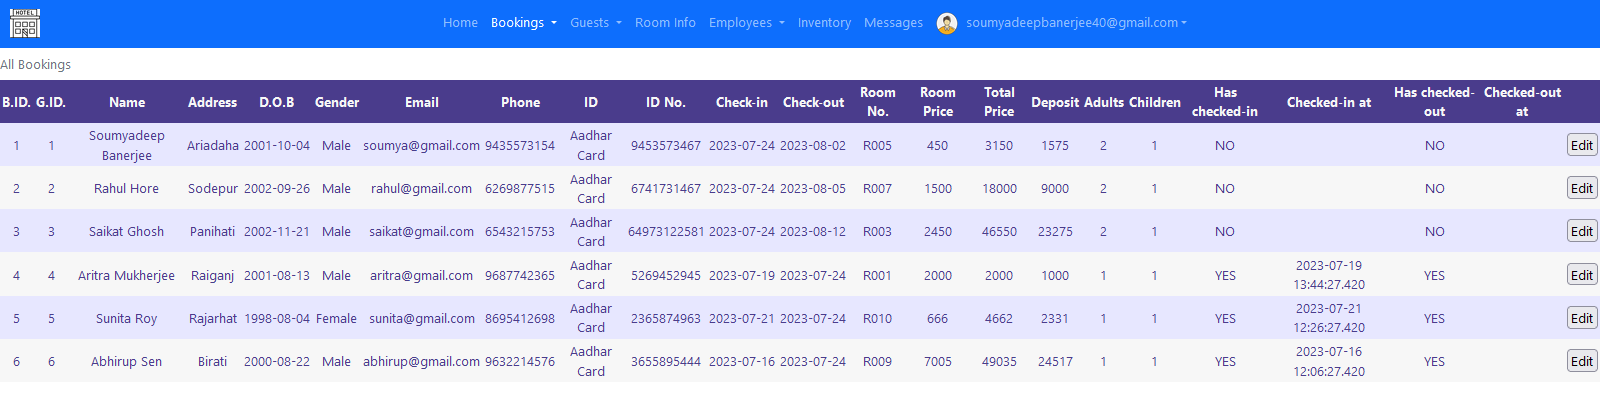Select the soumya@gmail.com email cell
Screen dimensions: 1600x404
pyautogui.click(x=421, y=145)
